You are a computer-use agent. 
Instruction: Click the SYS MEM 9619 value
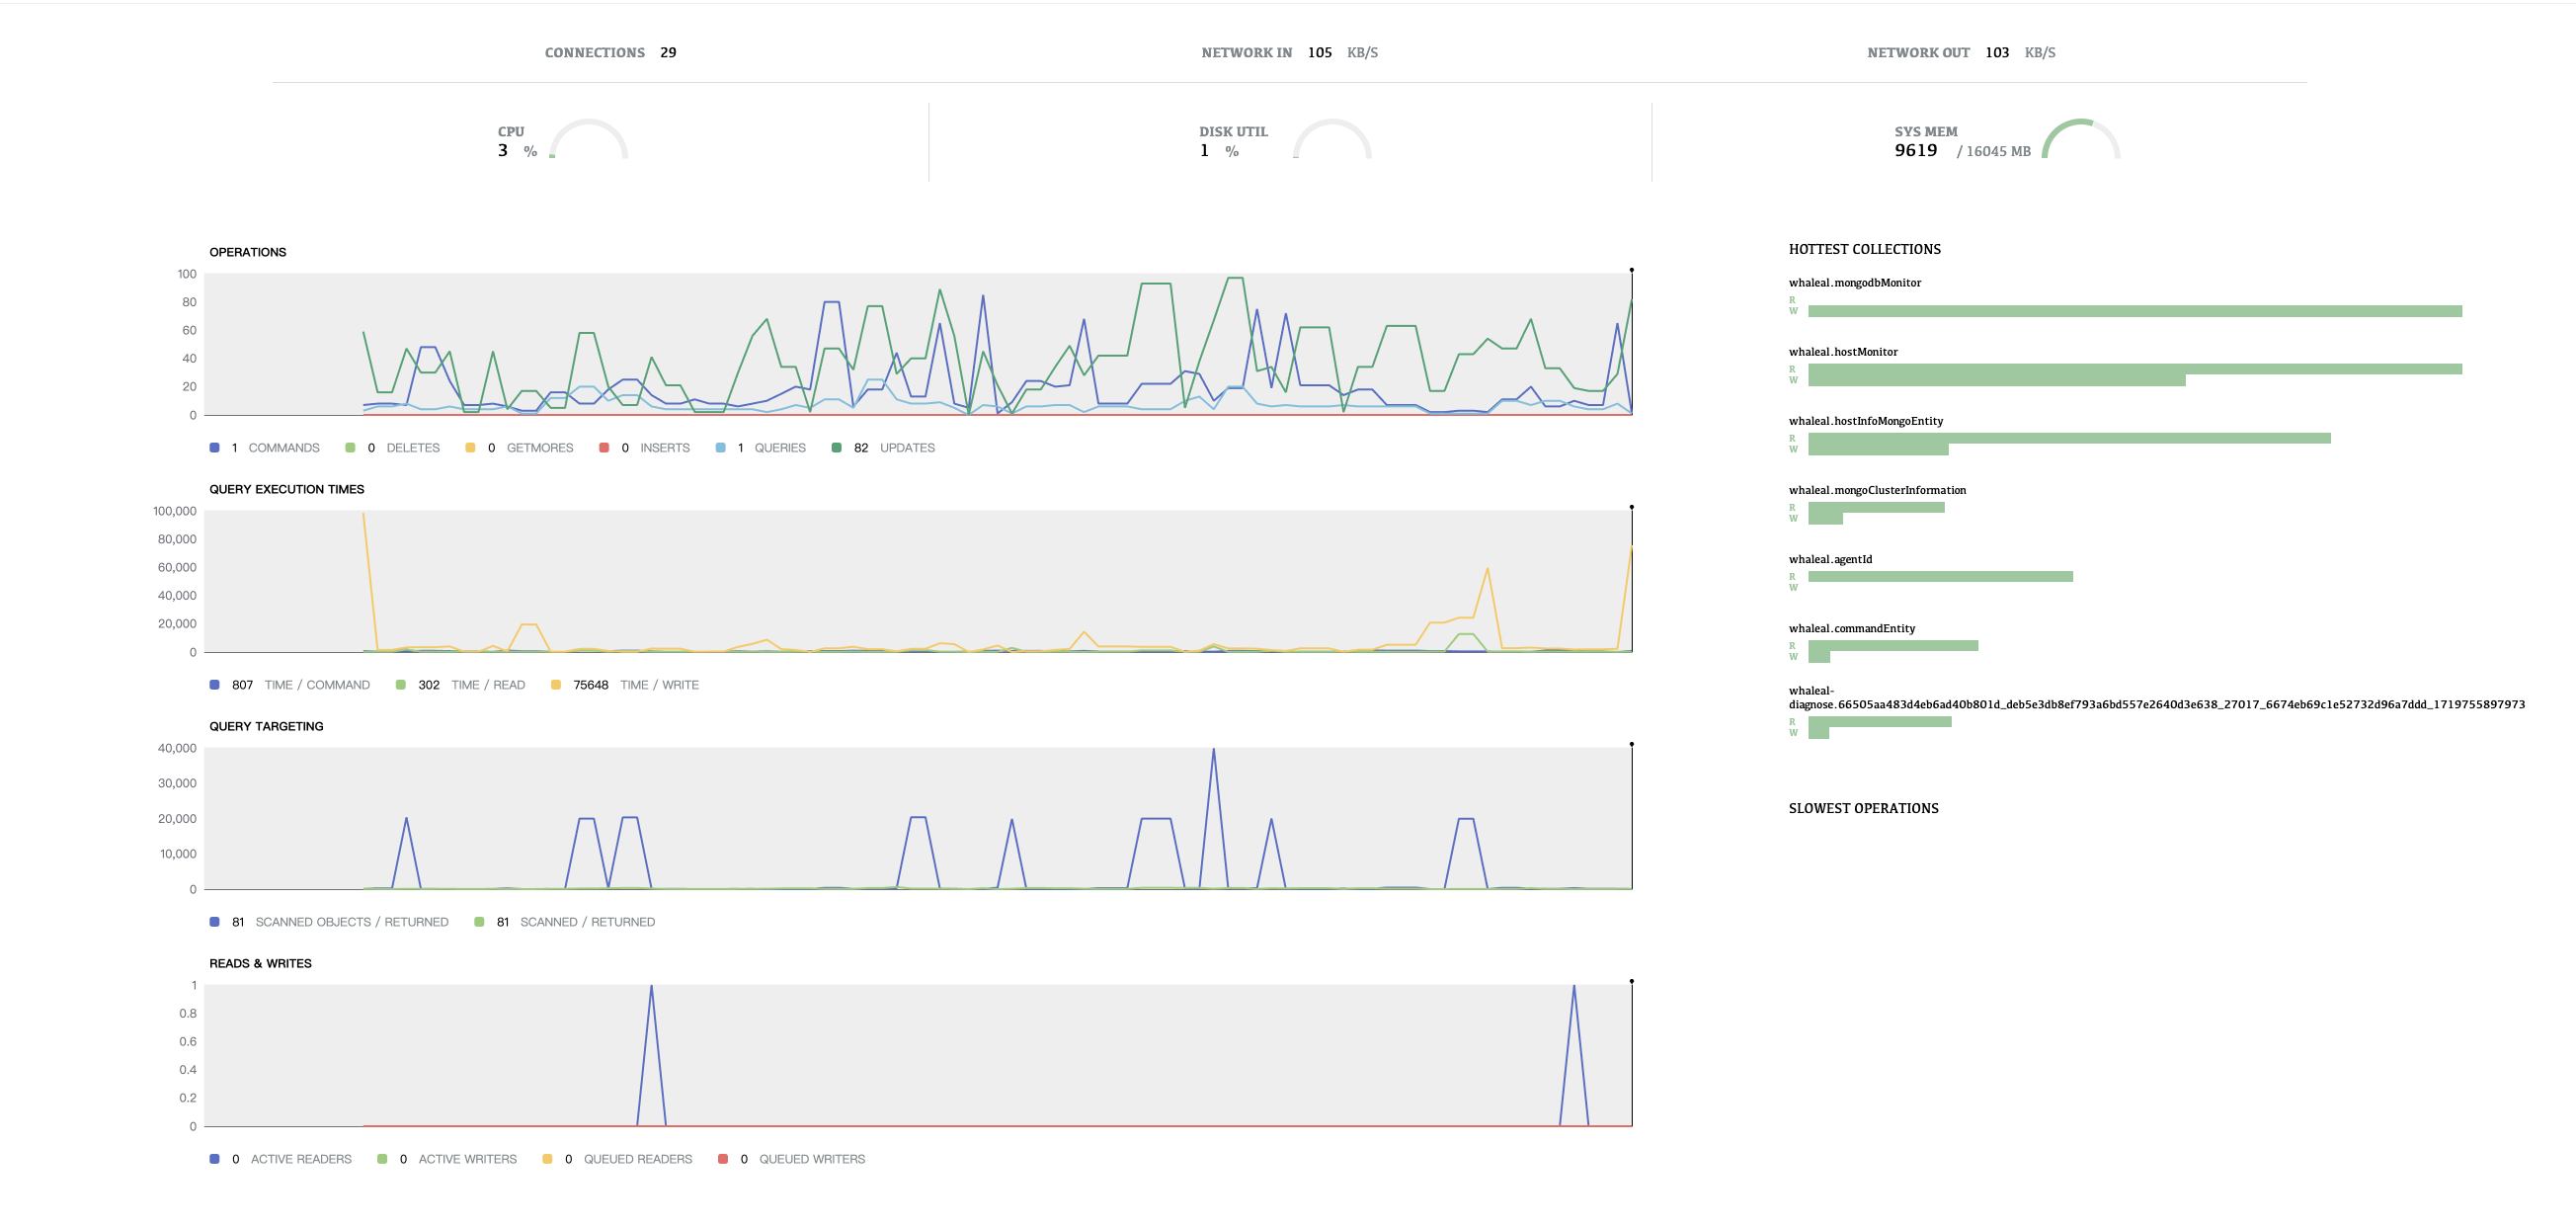(x=1915, y=150)
